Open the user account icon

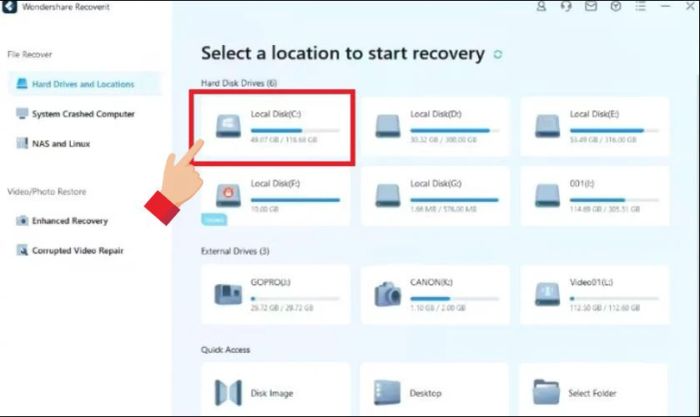541,6
